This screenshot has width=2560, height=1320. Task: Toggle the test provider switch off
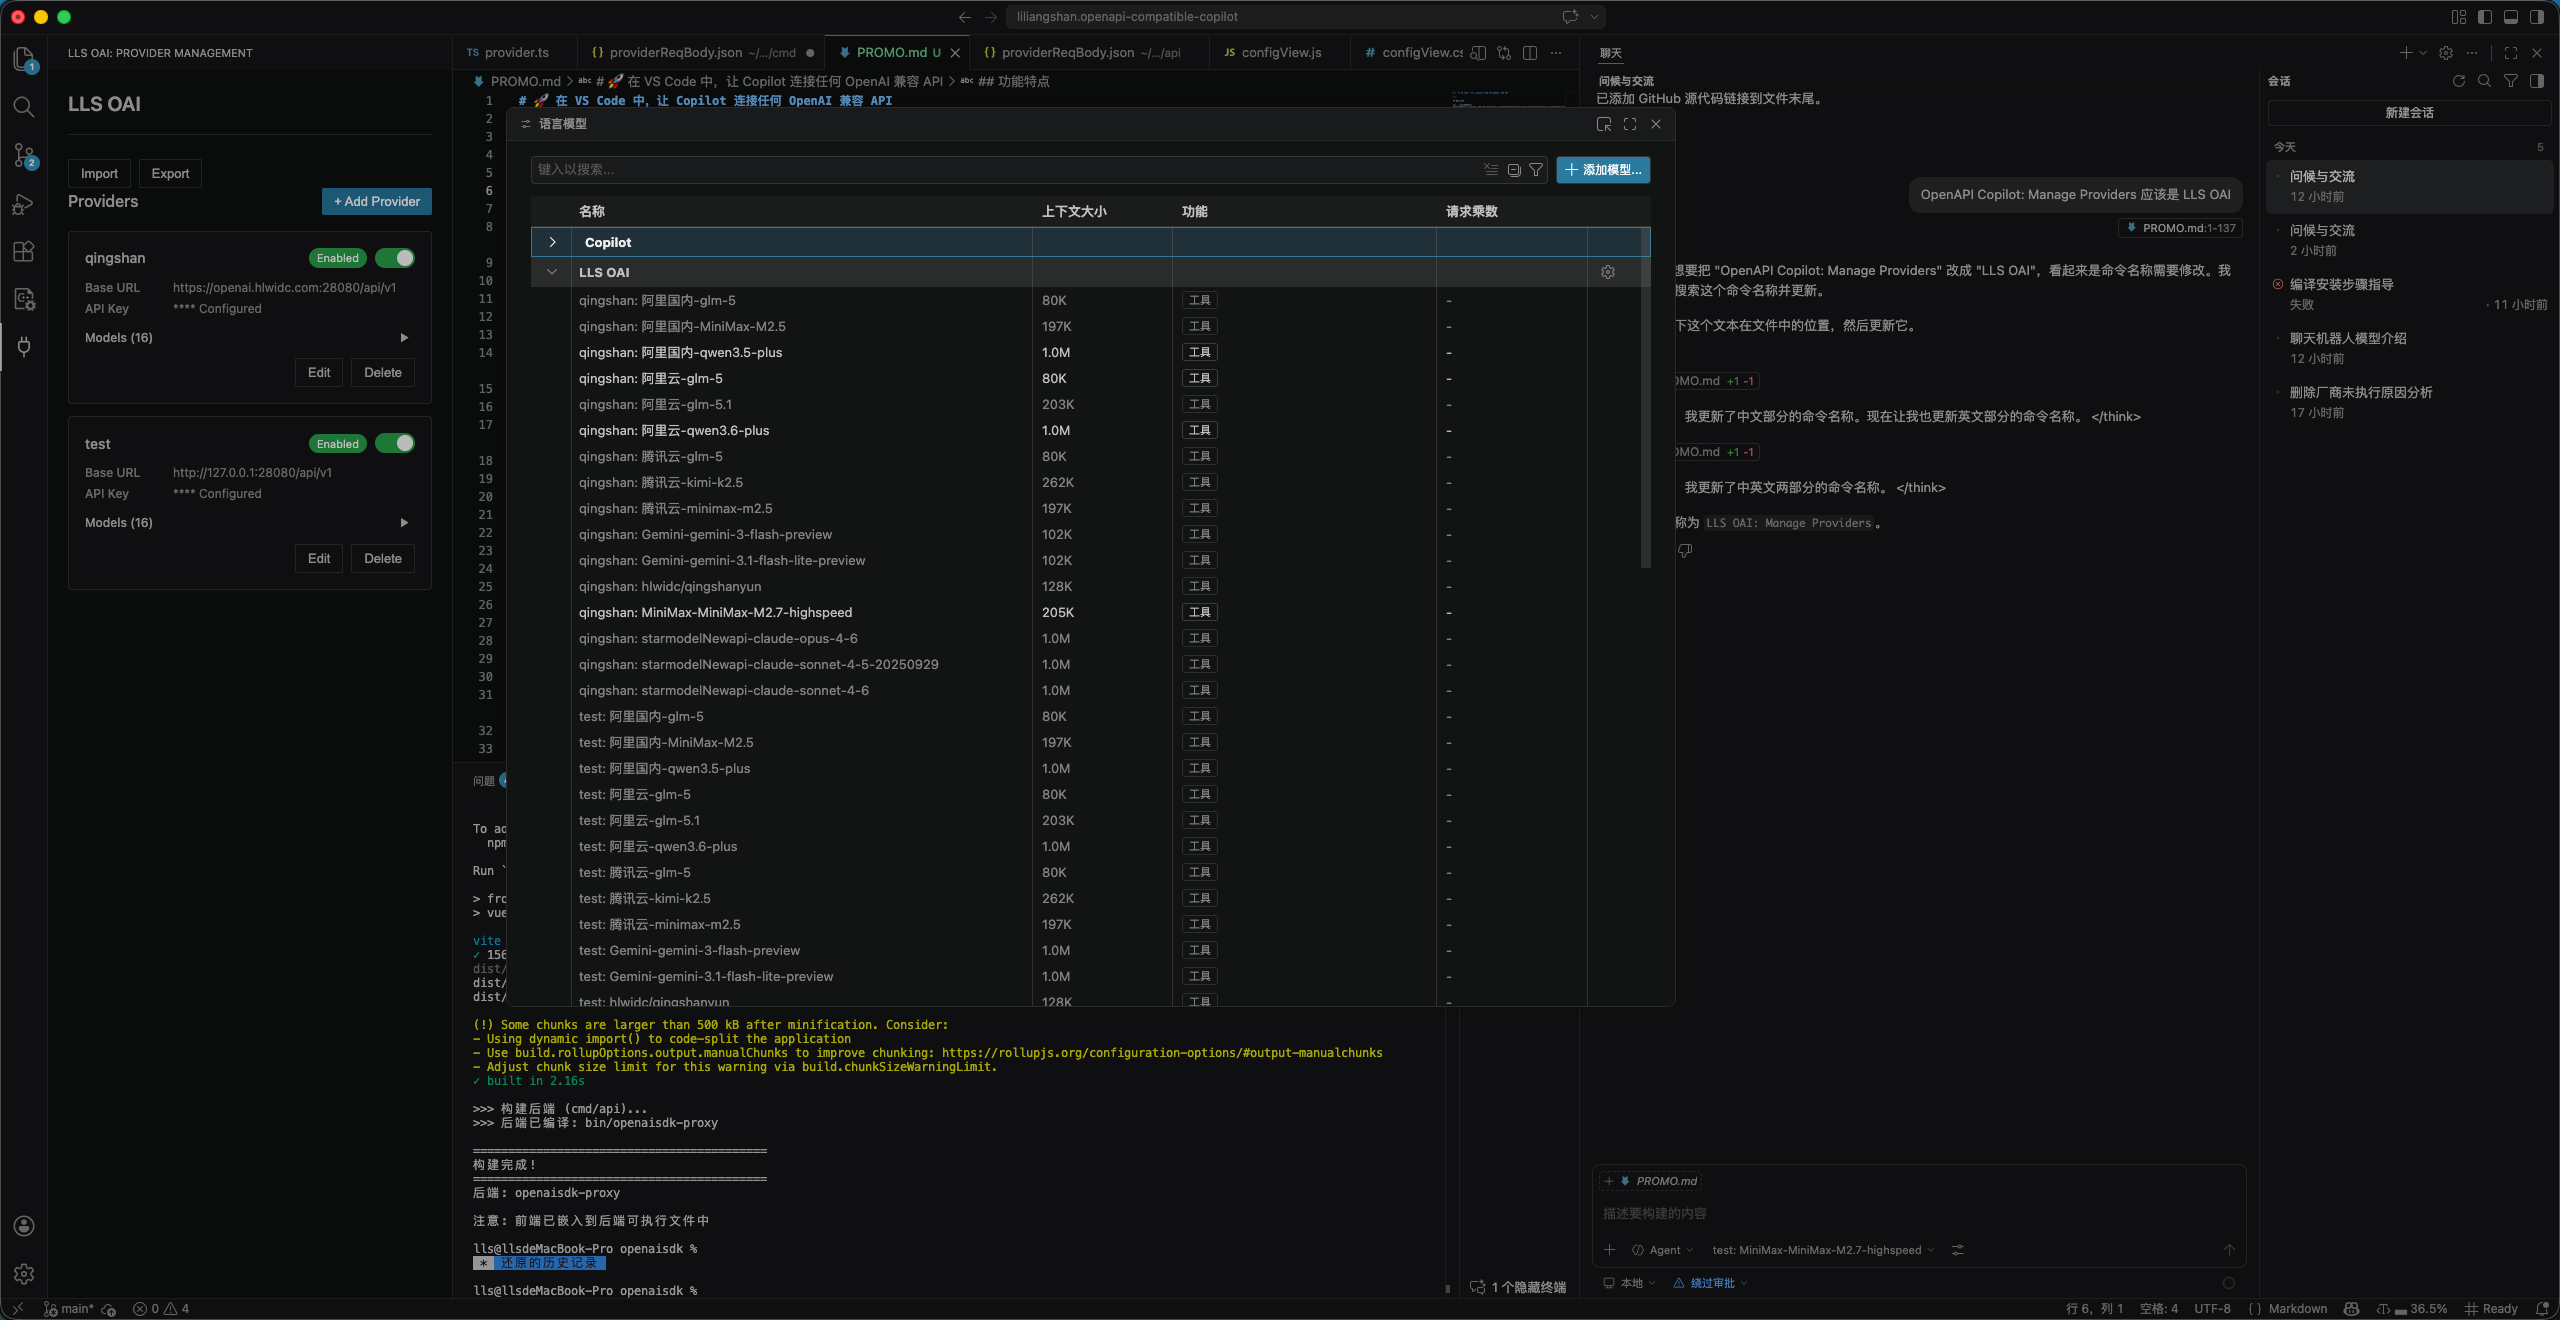click(396, 443)
